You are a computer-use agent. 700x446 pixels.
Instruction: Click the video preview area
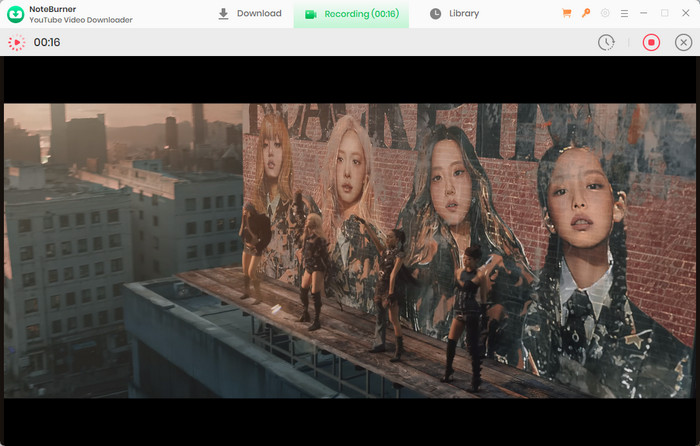click(350, 250)
